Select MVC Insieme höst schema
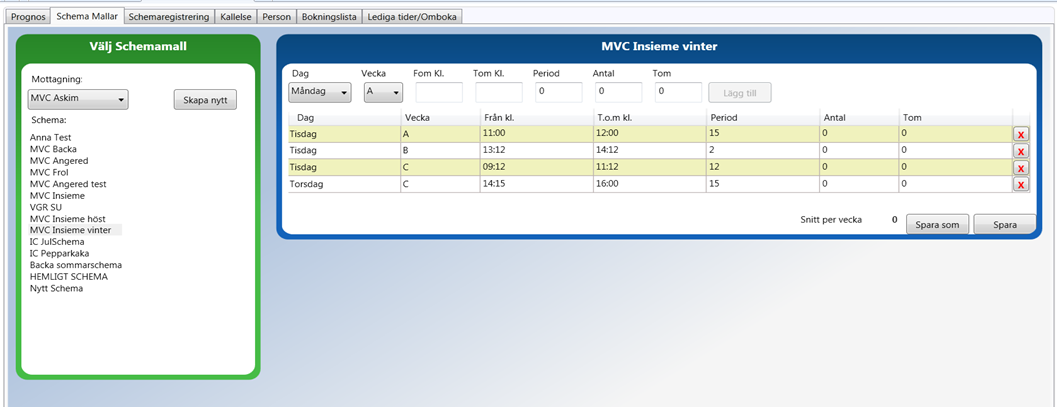The height and width of the screenshot is (408, 1057). click(x=68, y=218)
